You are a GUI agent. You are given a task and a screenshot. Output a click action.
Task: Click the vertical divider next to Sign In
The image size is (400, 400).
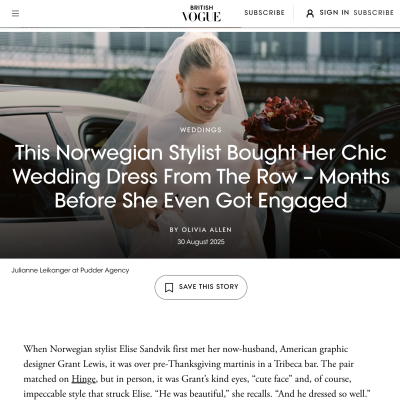293,13
